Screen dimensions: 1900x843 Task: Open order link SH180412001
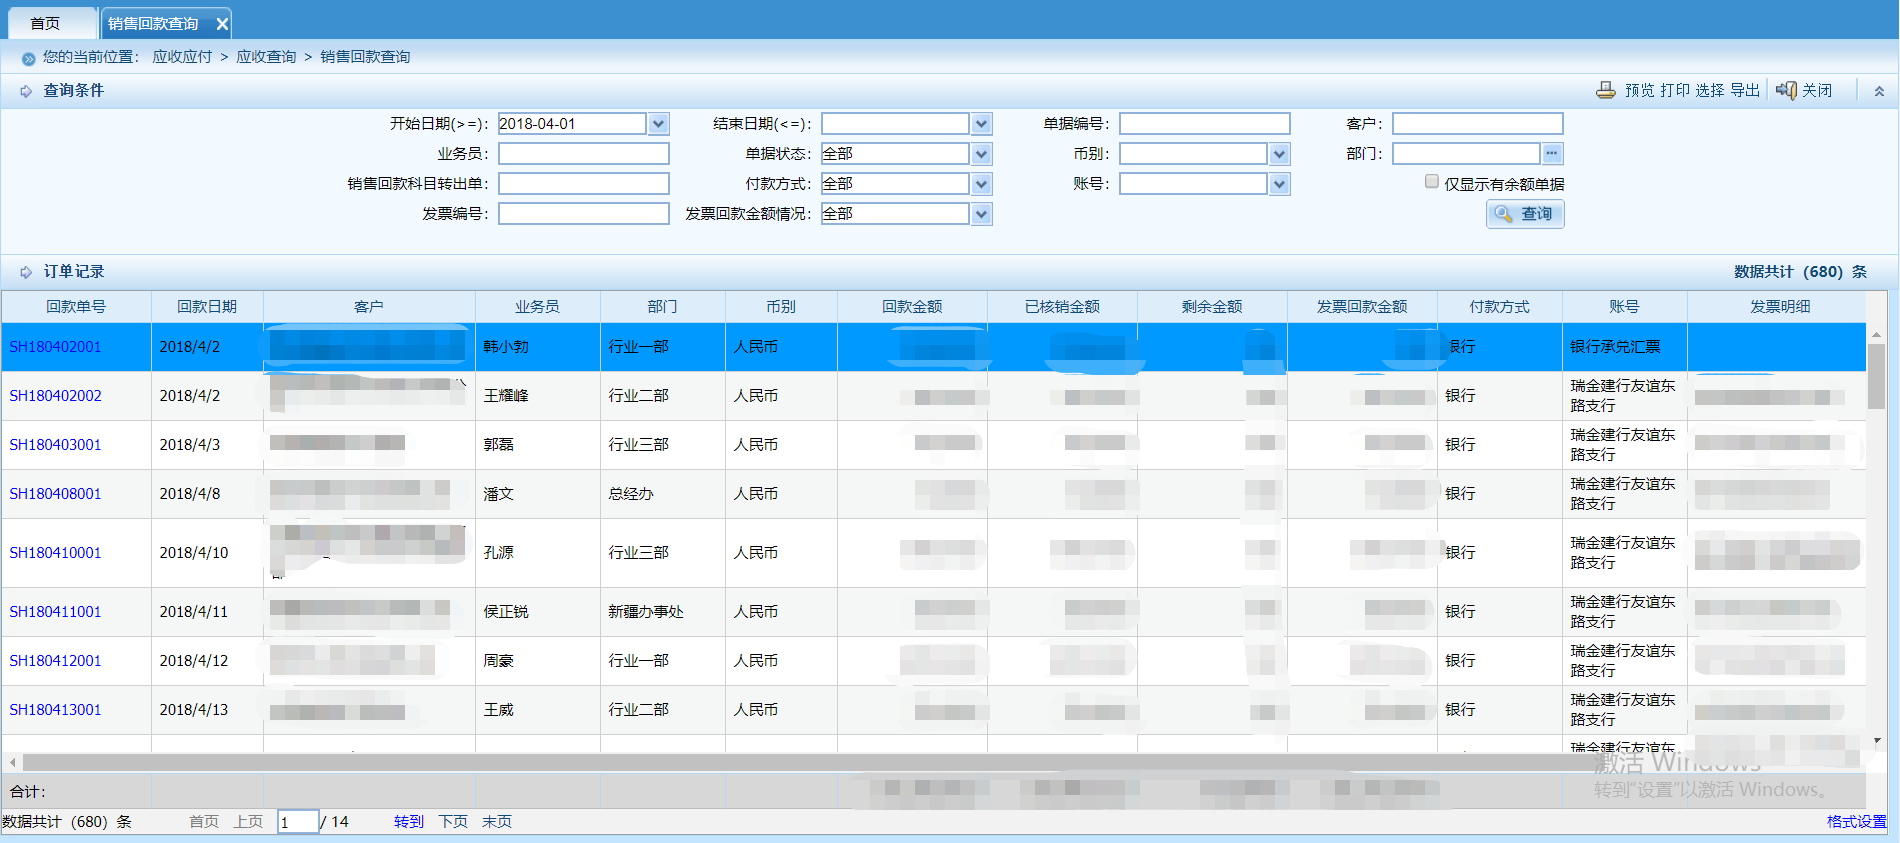coord(55,661)
